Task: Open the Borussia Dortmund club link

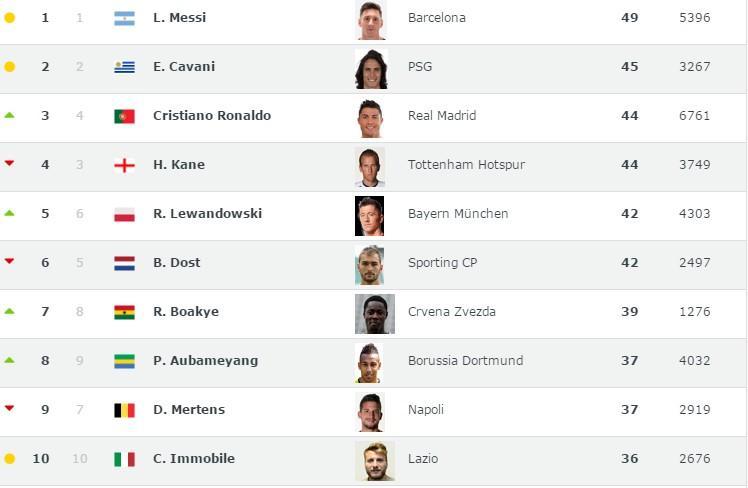Action: [465, 361]
